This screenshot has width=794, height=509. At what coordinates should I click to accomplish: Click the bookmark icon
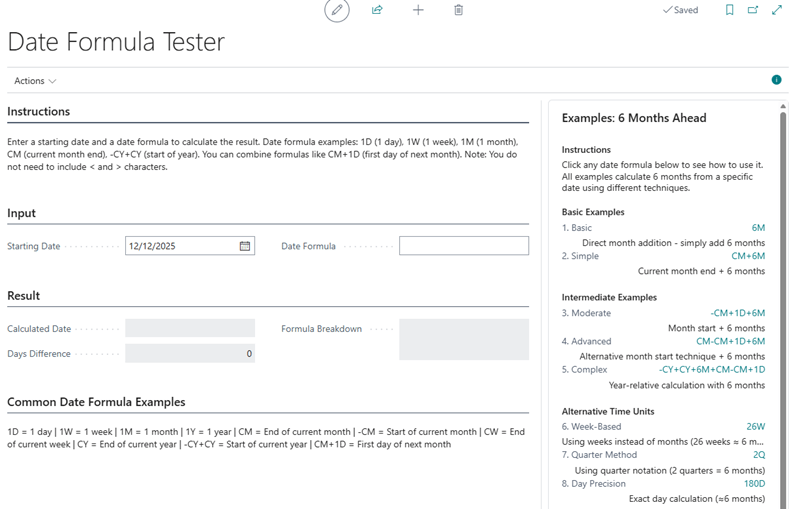click(x=729, y=10)
